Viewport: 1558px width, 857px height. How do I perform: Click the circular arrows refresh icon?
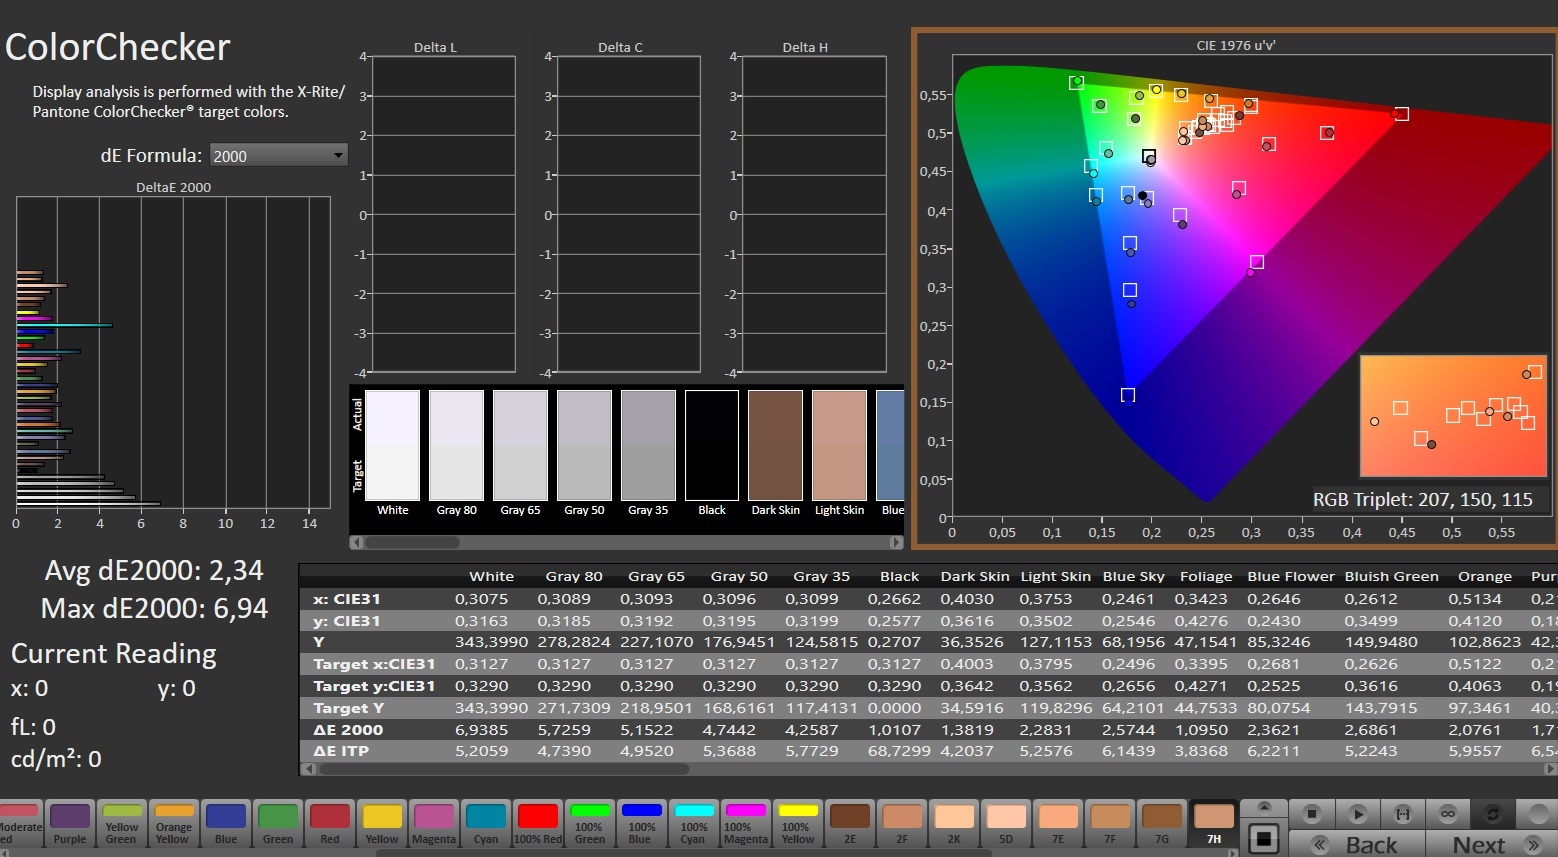tap(1492, 814)
